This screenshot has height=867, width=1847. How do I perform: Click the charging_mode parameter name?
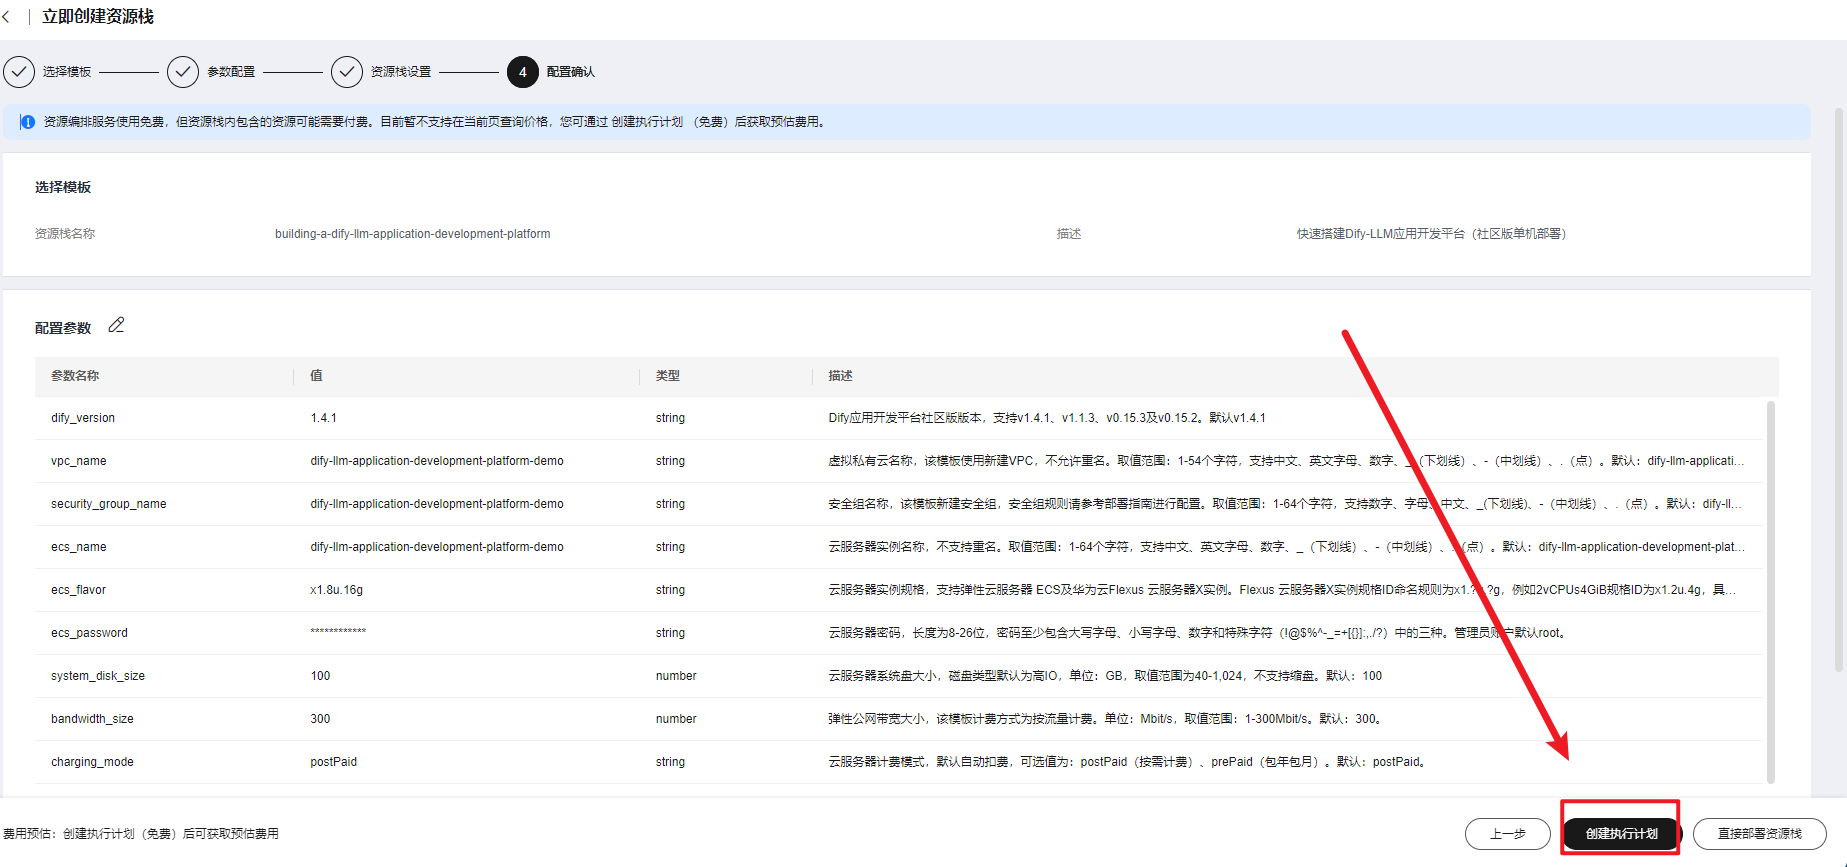92,762
